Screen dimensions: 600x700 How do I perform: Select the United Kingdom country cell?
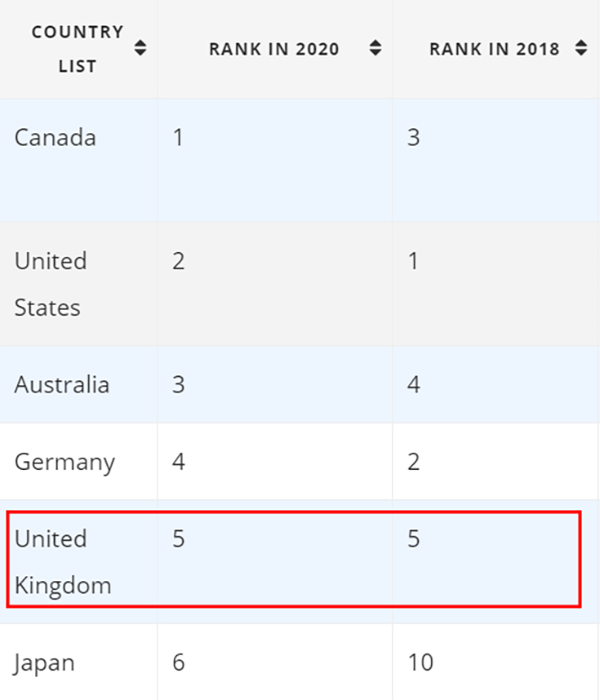pyautogui.click(x=62, y=562)
